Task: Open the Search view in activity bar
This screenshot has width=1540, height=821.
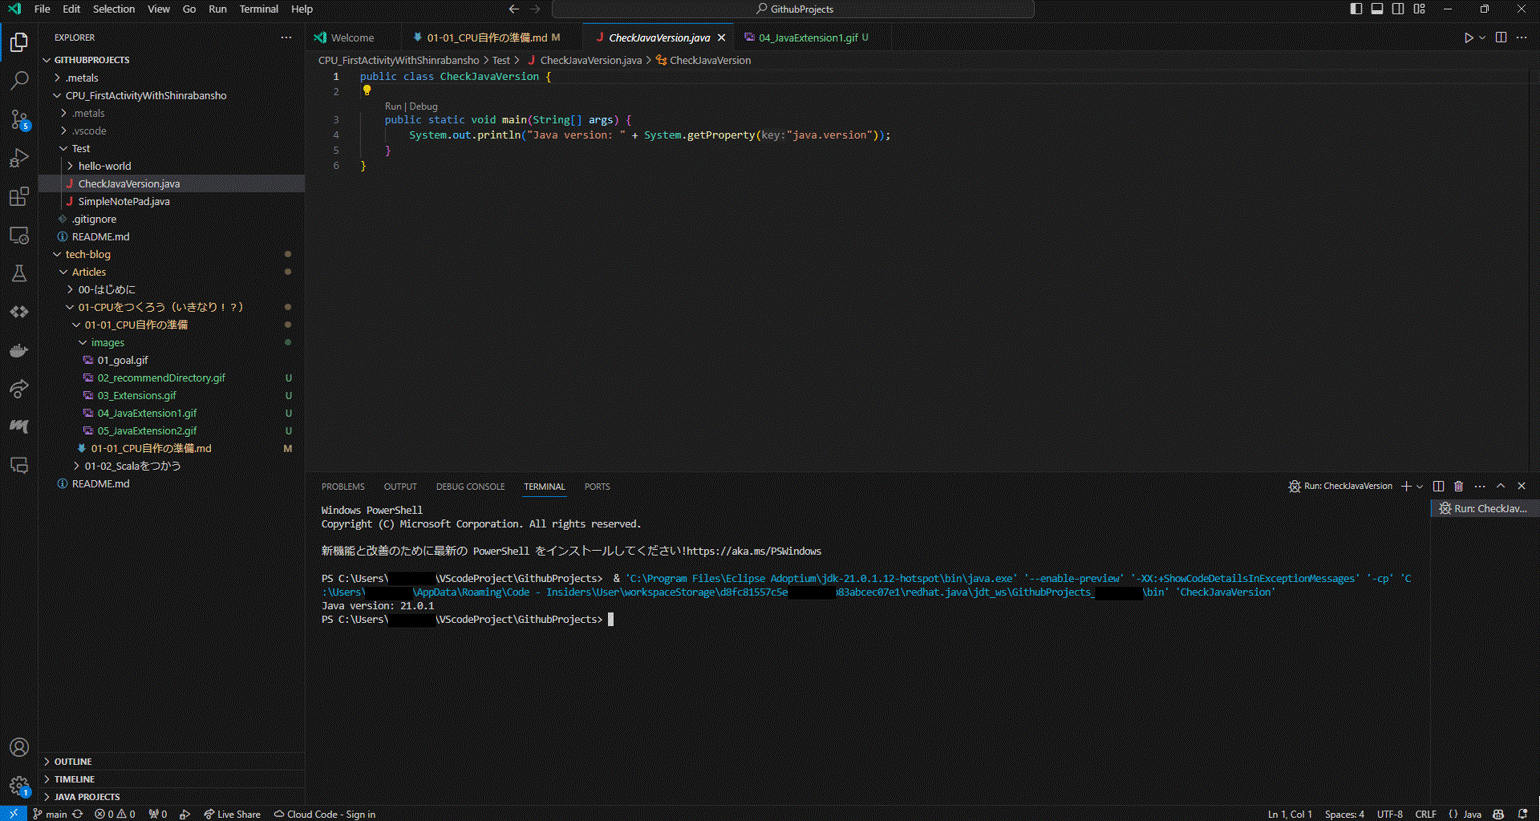Action: (x=19, y=81)
